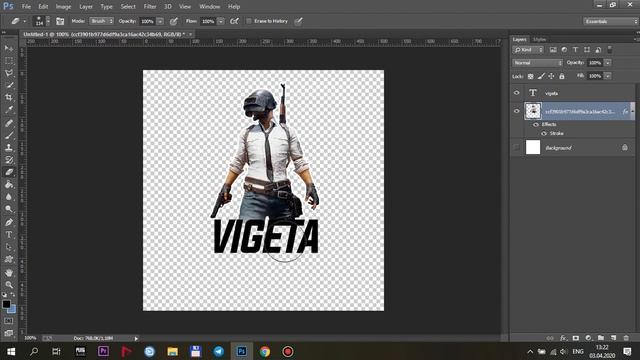Select the Blur tool
This screenshot has width=640, height=360.
(9, 197)
